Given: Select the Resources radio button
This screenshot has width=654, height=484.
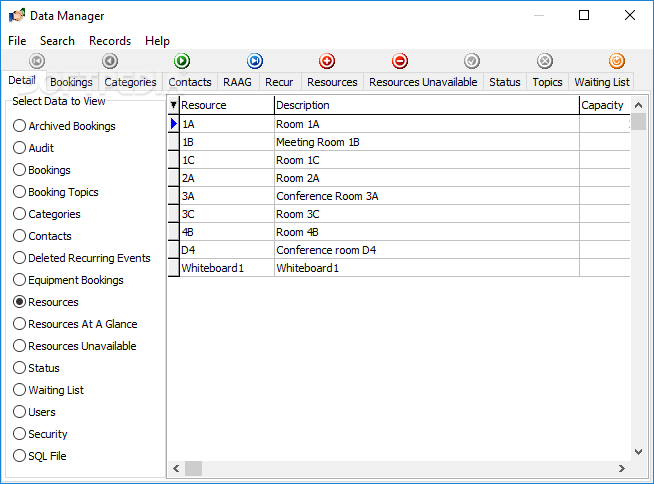Looking at the screenshot, I should pyautogui.click(x=19, y=302).
